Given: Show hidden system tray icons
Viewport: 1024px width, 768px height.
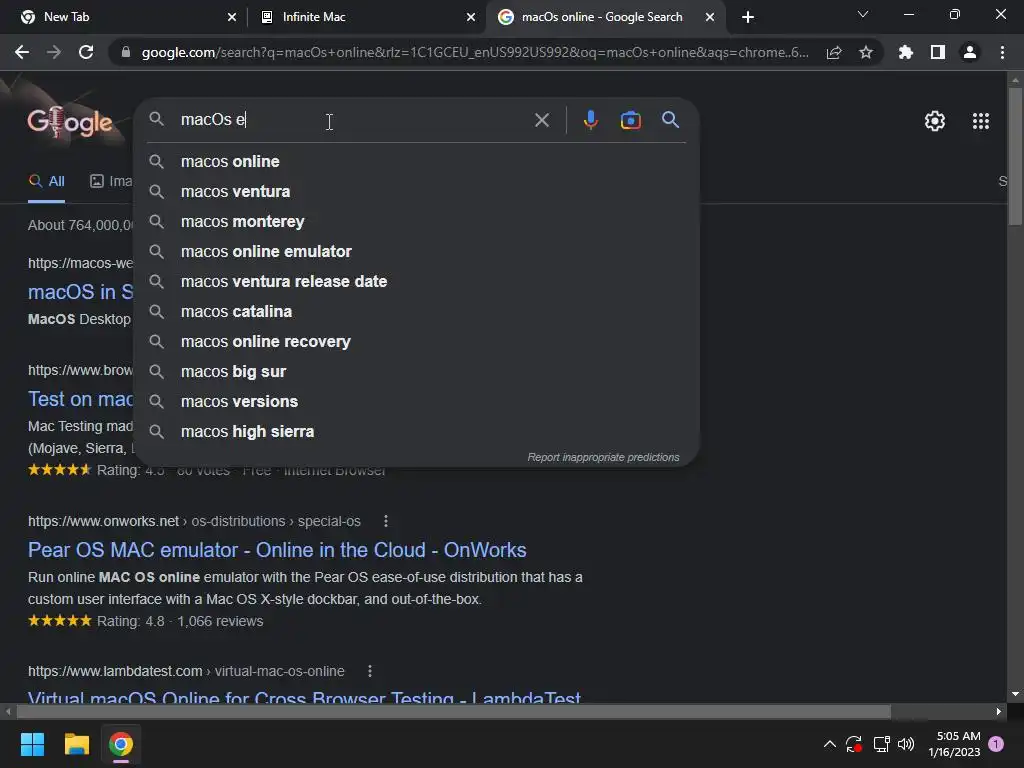Looking at the screenshot, I should coord(829,744).
